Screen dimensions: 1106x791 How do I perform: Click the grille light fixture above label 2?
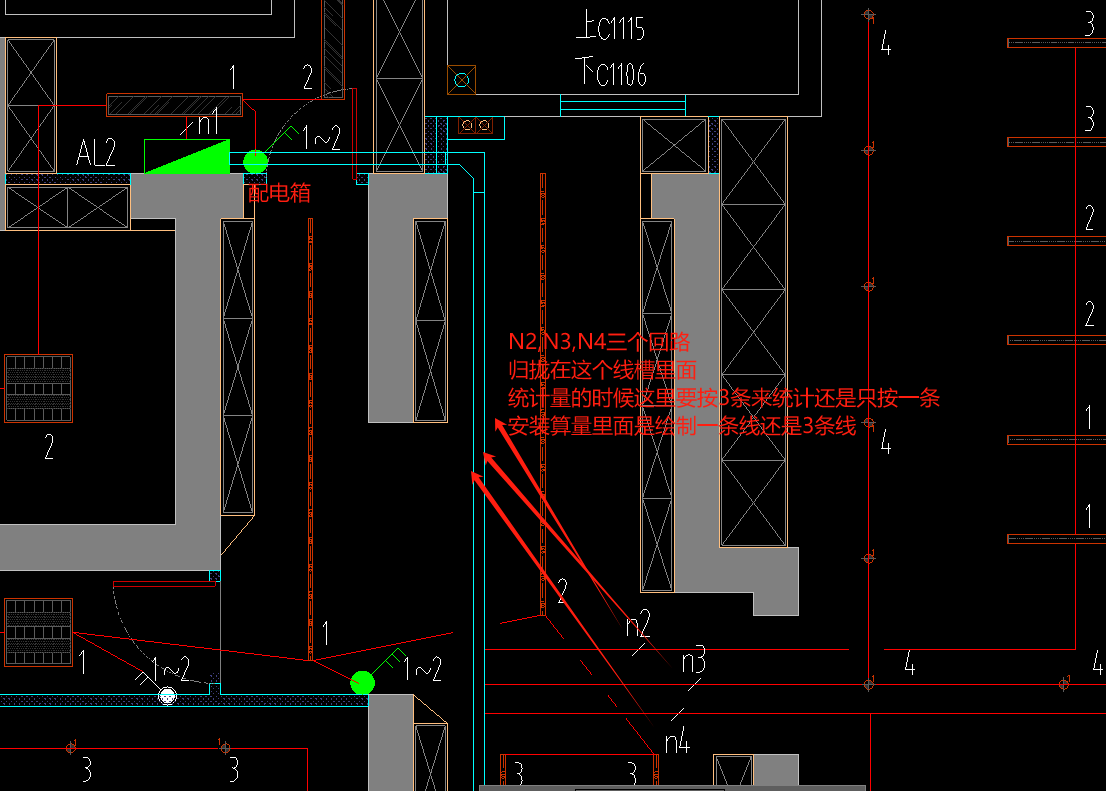coord(39,389)
